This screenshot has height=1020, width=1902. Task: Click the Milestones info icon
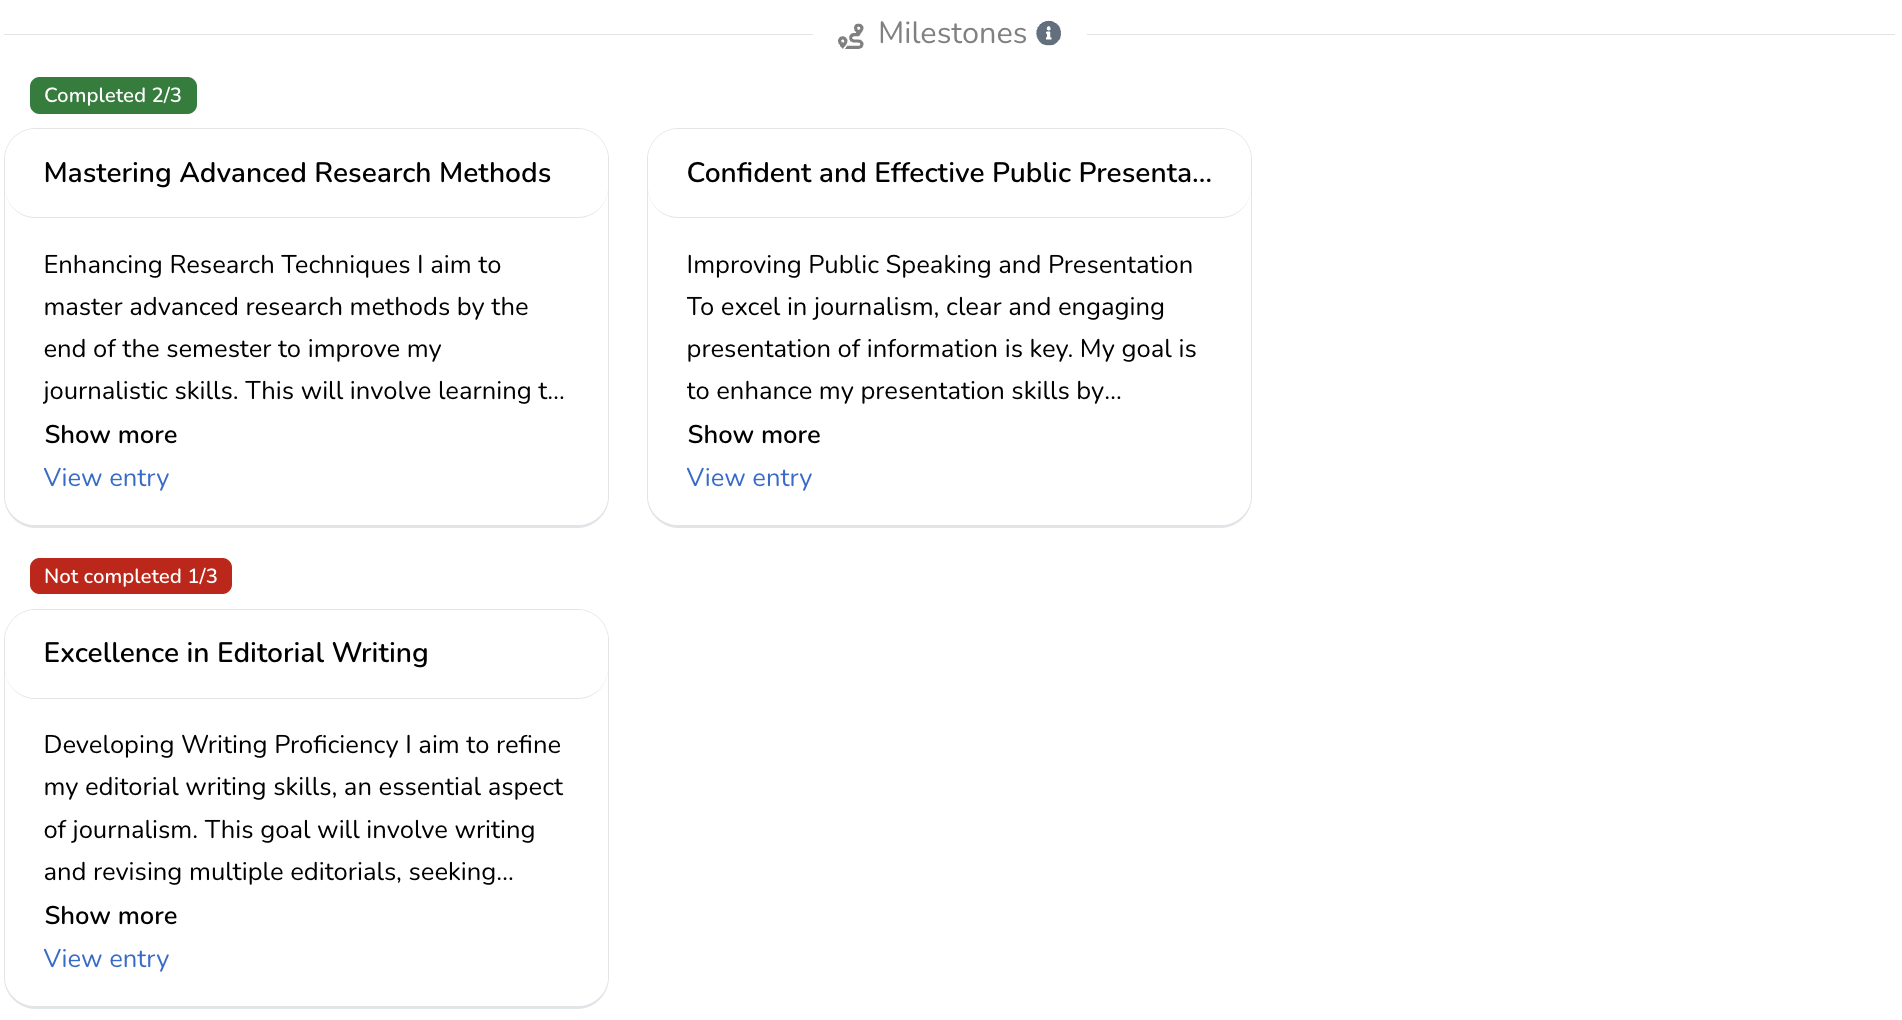pyautogui.click(x=1048, y=33)
